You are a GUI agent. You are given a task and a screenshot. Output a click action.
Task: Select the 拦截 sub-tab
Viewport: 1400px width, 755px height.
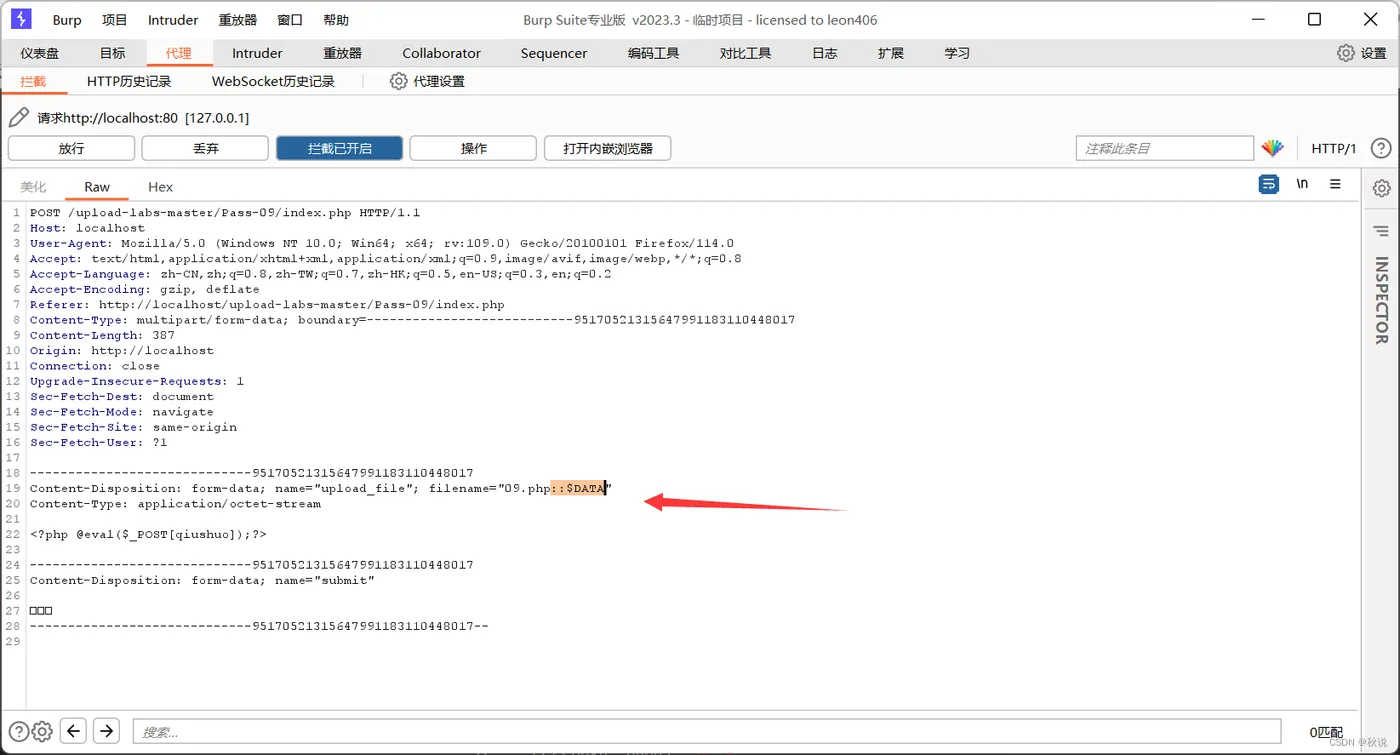point(33,81)
